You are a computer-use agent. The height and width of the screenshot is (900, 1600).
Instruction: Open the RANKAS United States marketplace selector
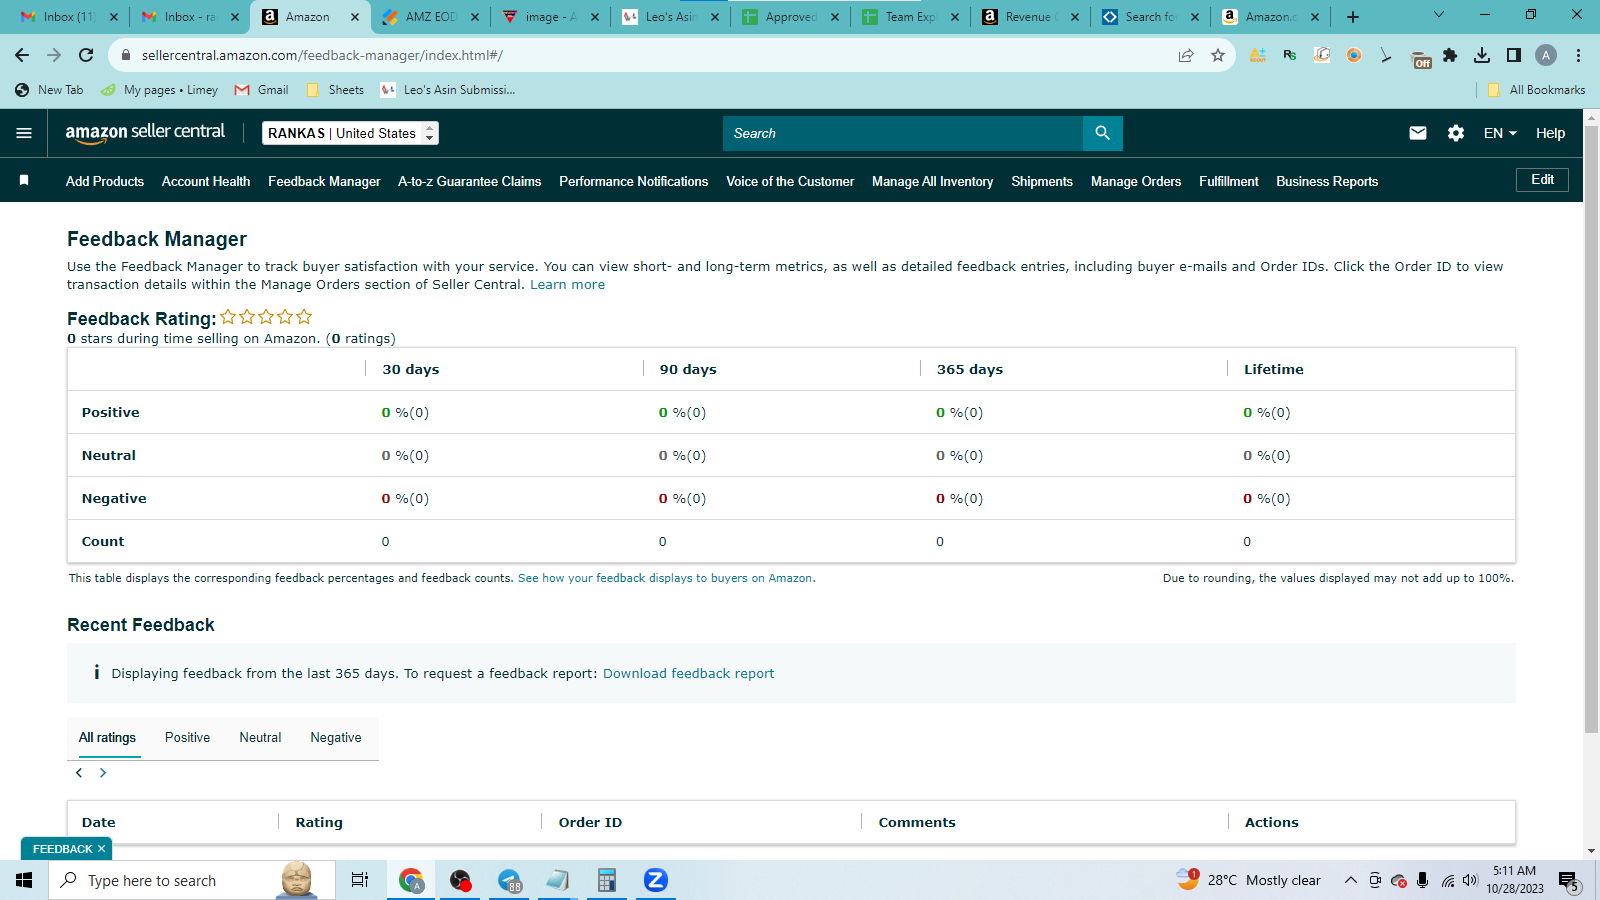tap(350, 133)
